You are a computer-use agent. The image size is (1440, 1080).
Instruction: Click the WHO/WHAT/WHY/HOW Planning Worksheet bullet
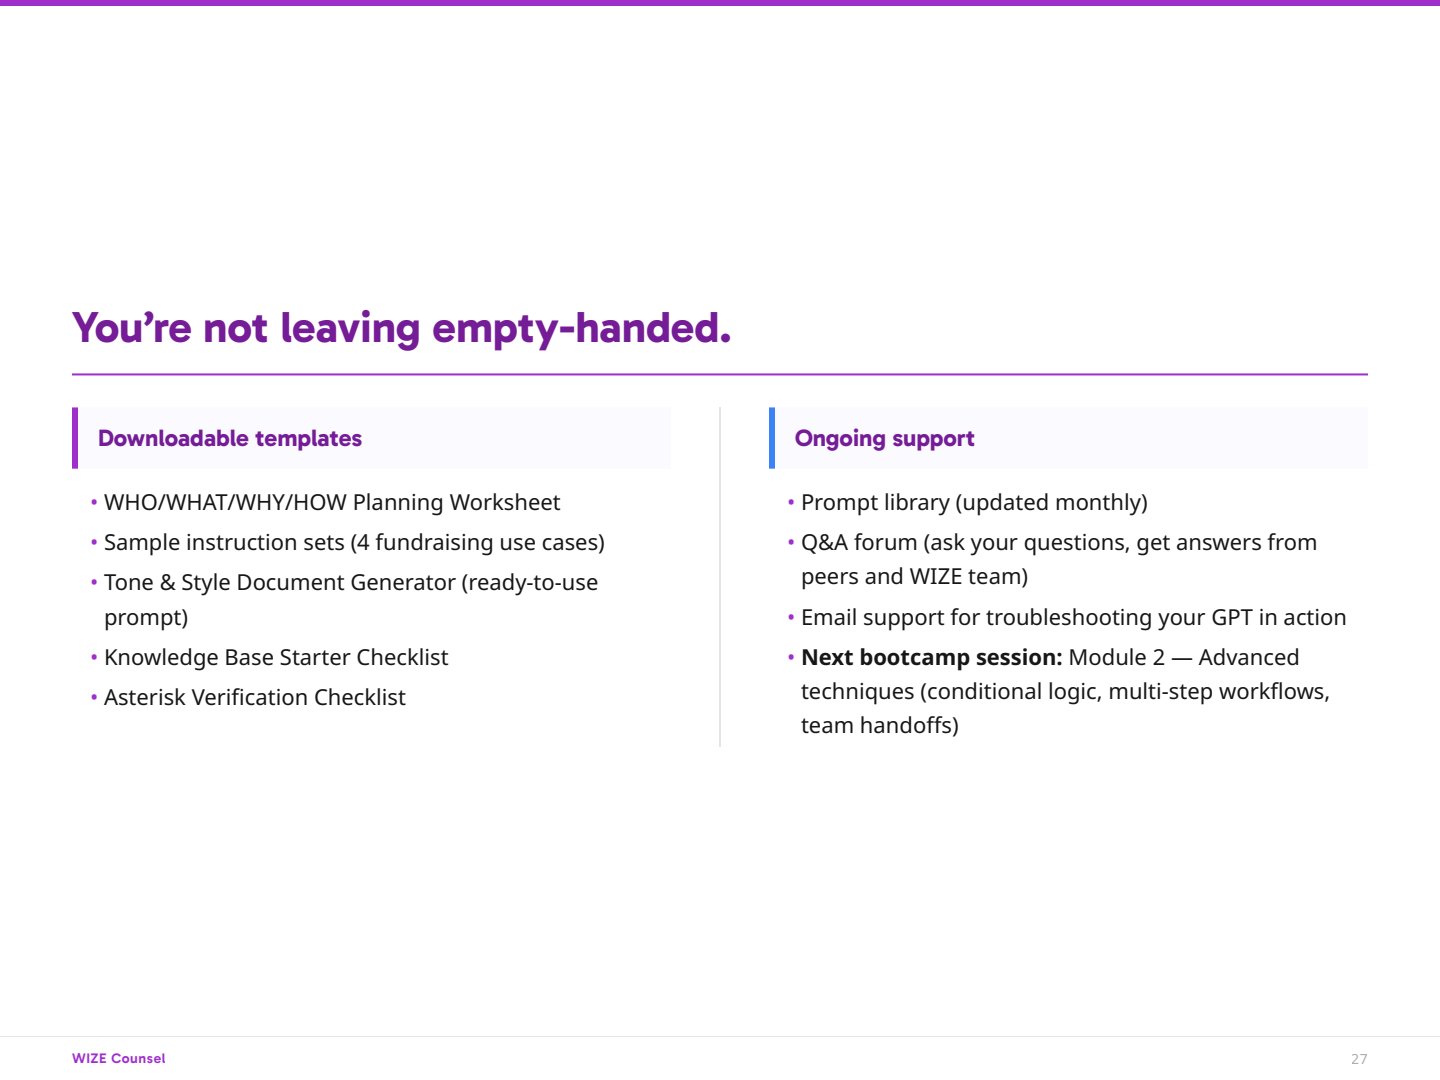coord(332,503)
